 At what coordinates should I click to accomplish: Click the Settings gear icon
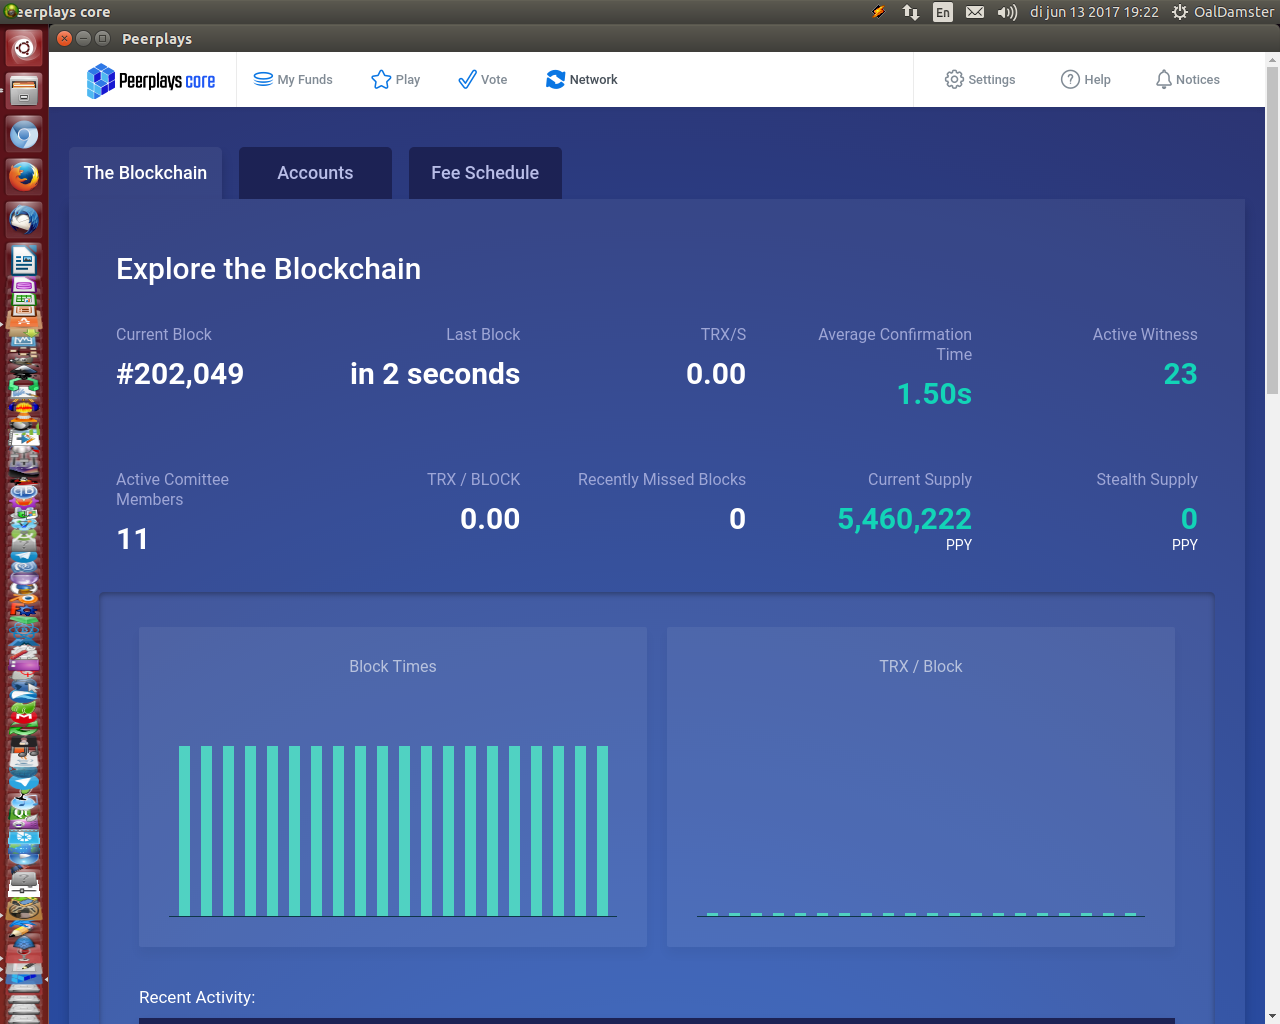coord(954,79)
